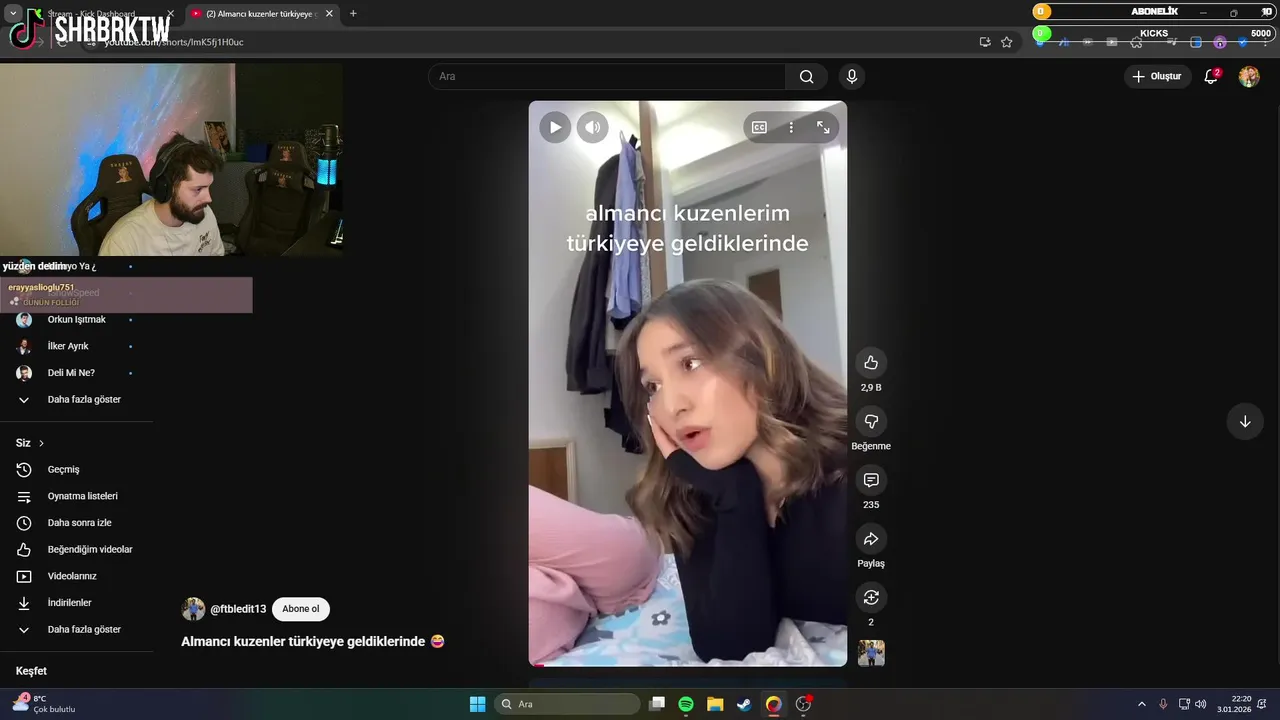
Task: Open the browser three-dot menu
Action: click(x=1266, y=42)
